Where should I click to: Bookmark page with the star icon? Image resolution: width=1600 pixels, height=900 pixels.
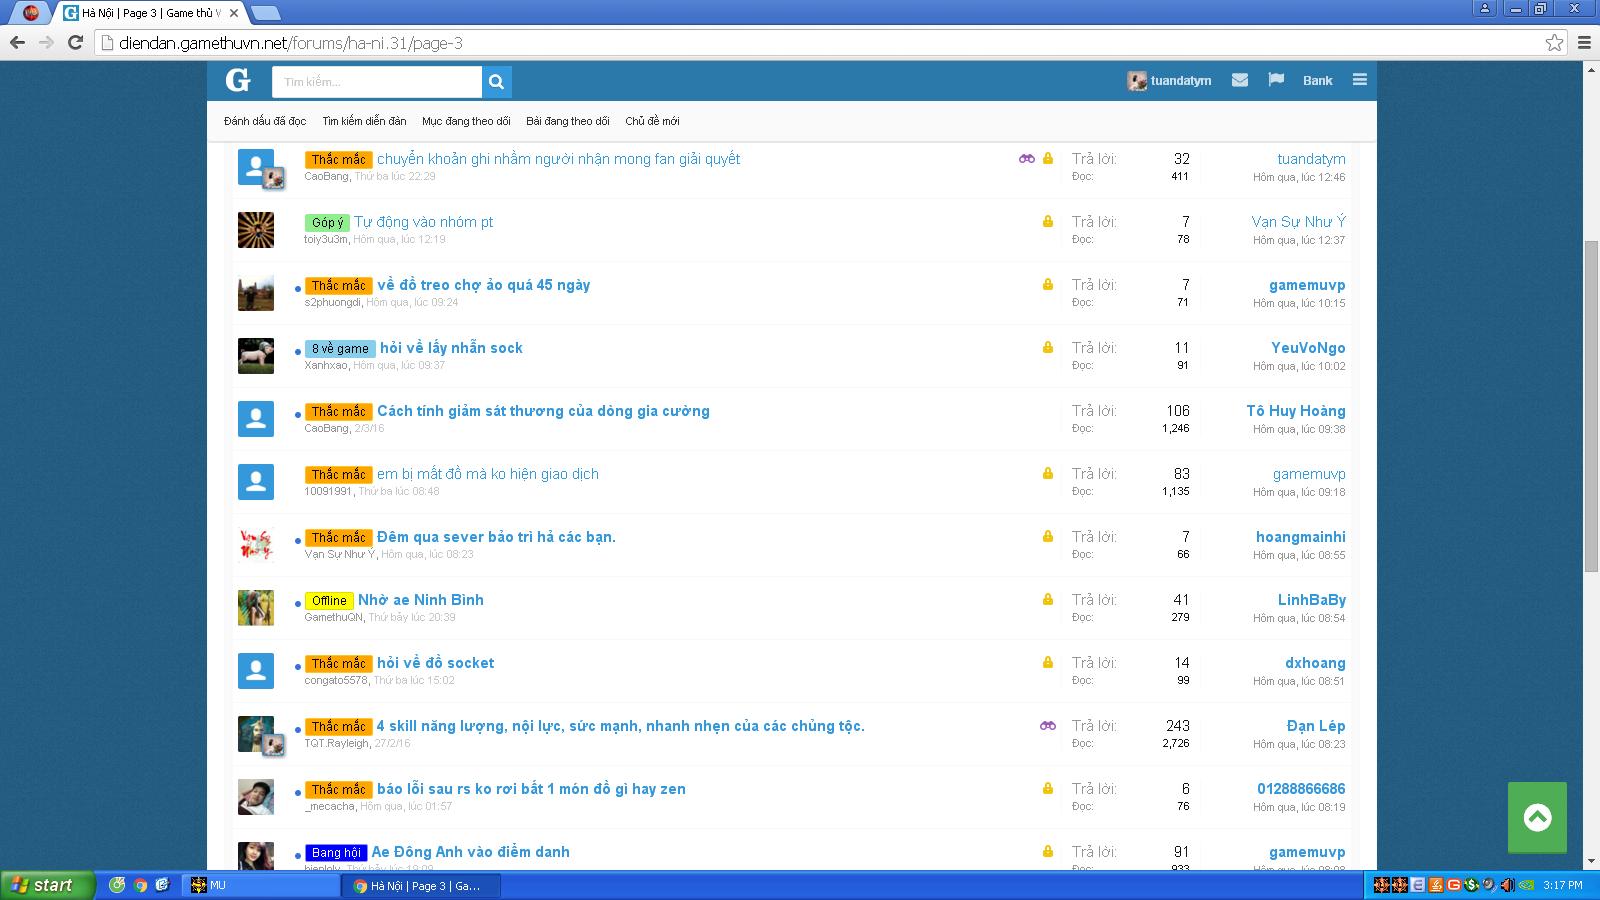tap(1554, 42)
